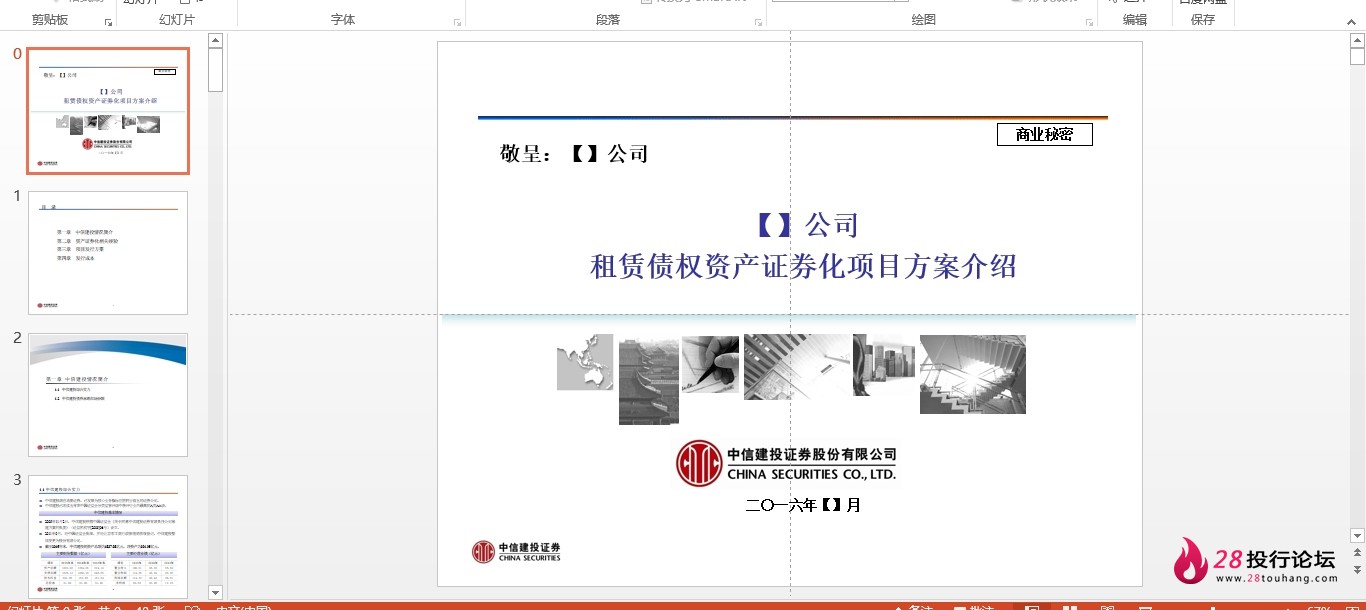Collapse the ribbon with the chevron arrow

pyautogui.click(x=1352, y=20)
